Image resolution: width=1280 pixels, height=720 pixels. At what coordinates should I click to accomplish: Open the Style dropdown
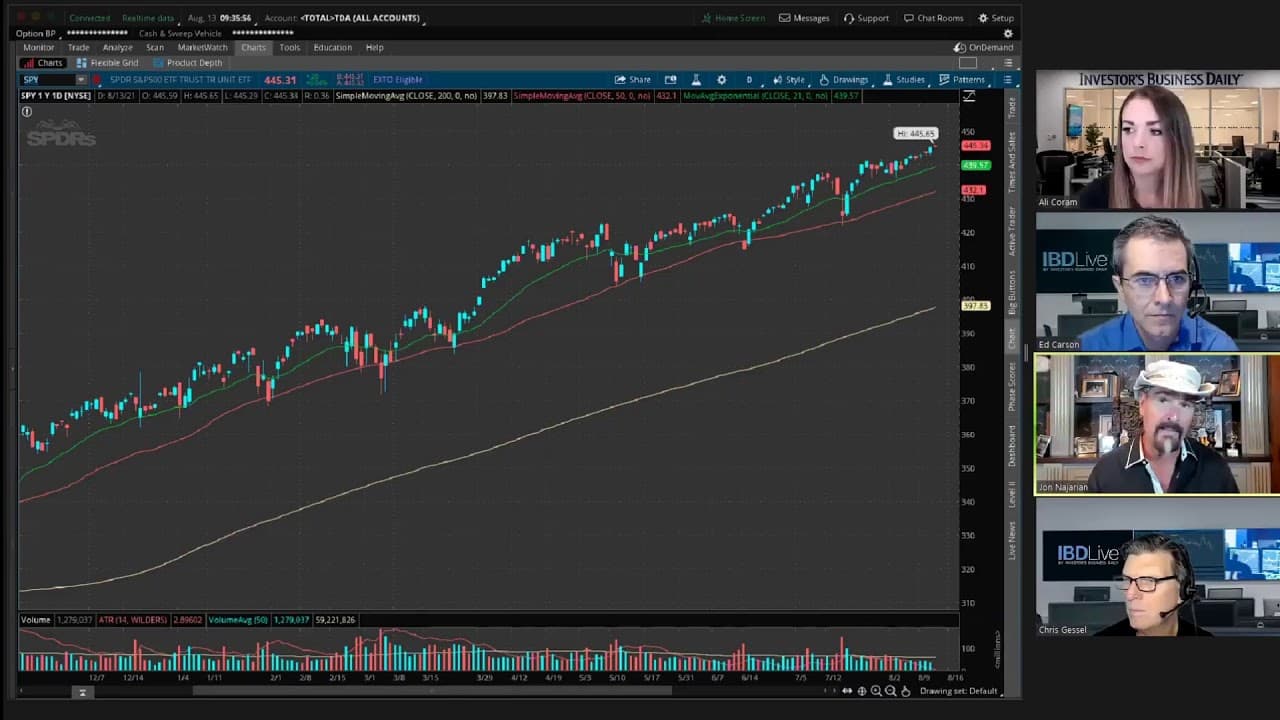point(789,80)
